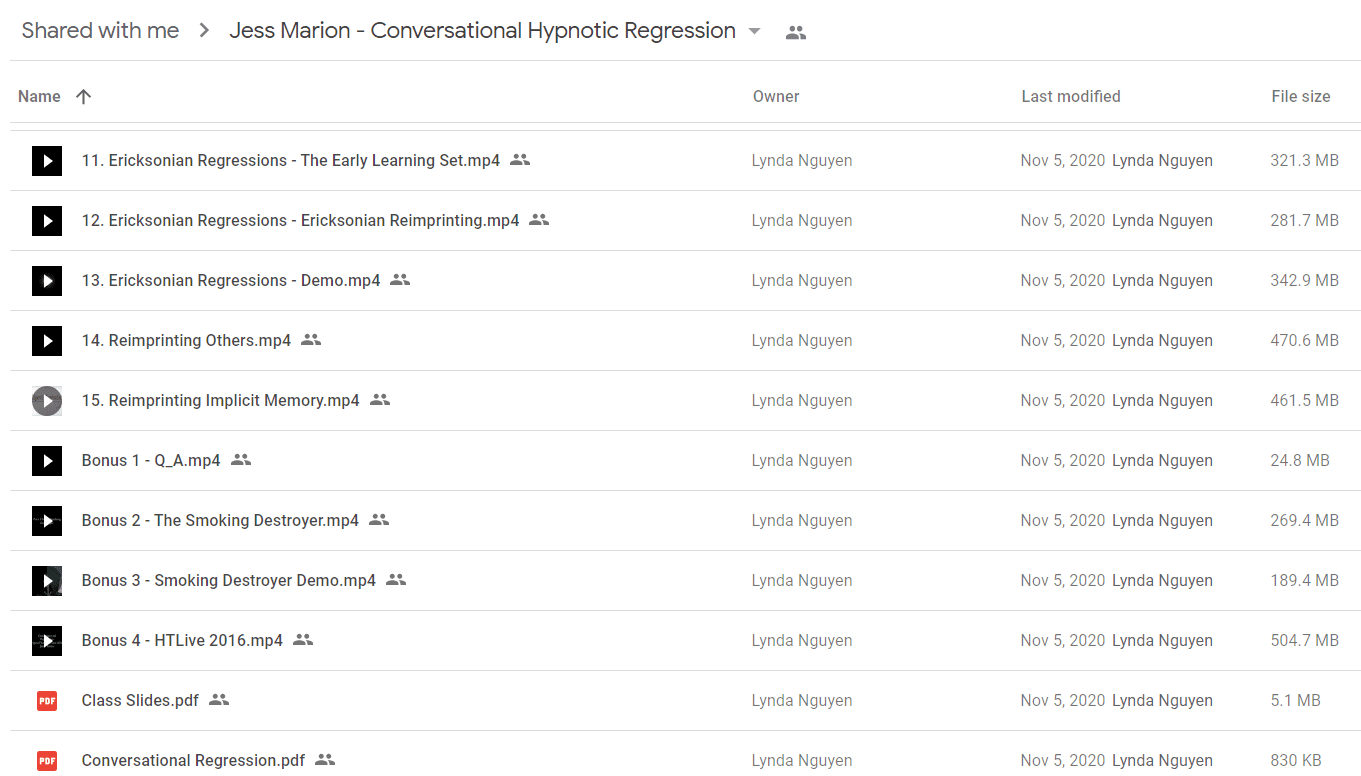1361x776 pixels.
Task: Click the video thumbnail for Bonus 3 Smoking Destroyer Demo
Action: (x=47, y=580)
